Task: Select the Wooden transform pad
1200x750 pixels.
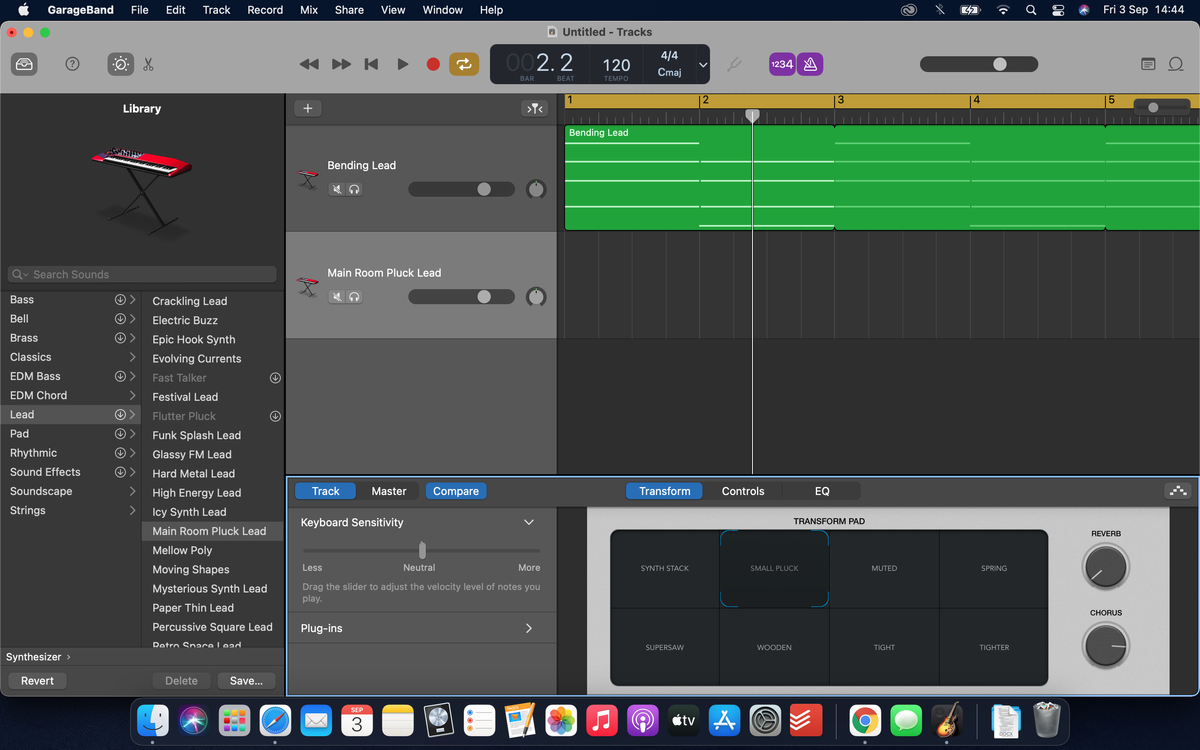Action: [x=774, y=647]
